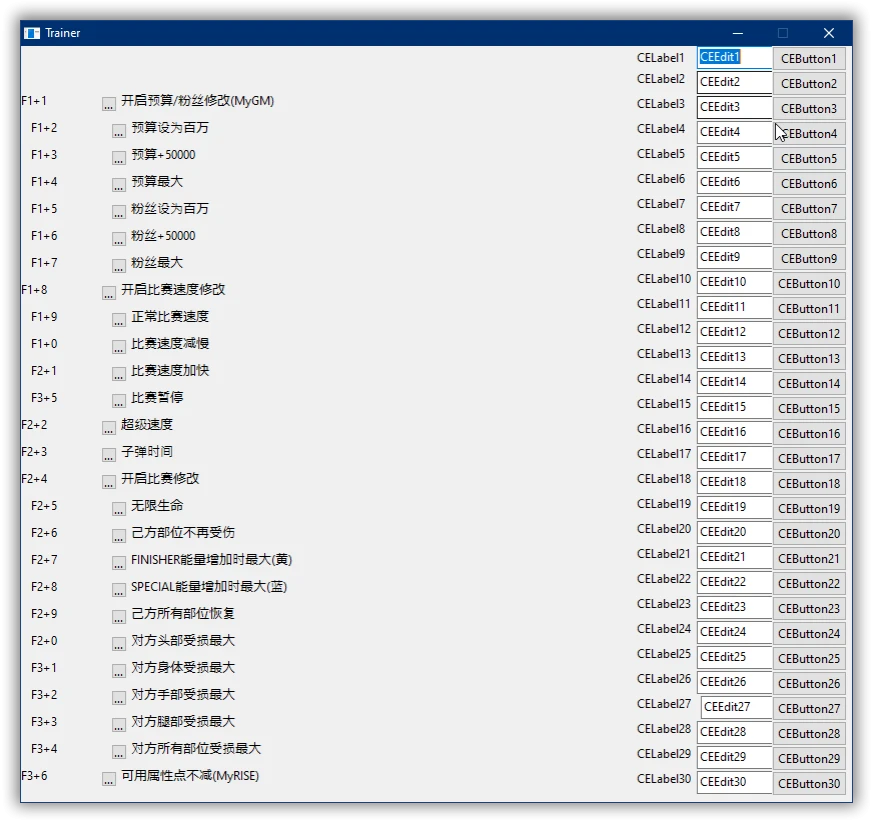Click into the CEEdit29 edit box
Image resolution: width=872 pixels, height=823 pixels.
point(735,757)
